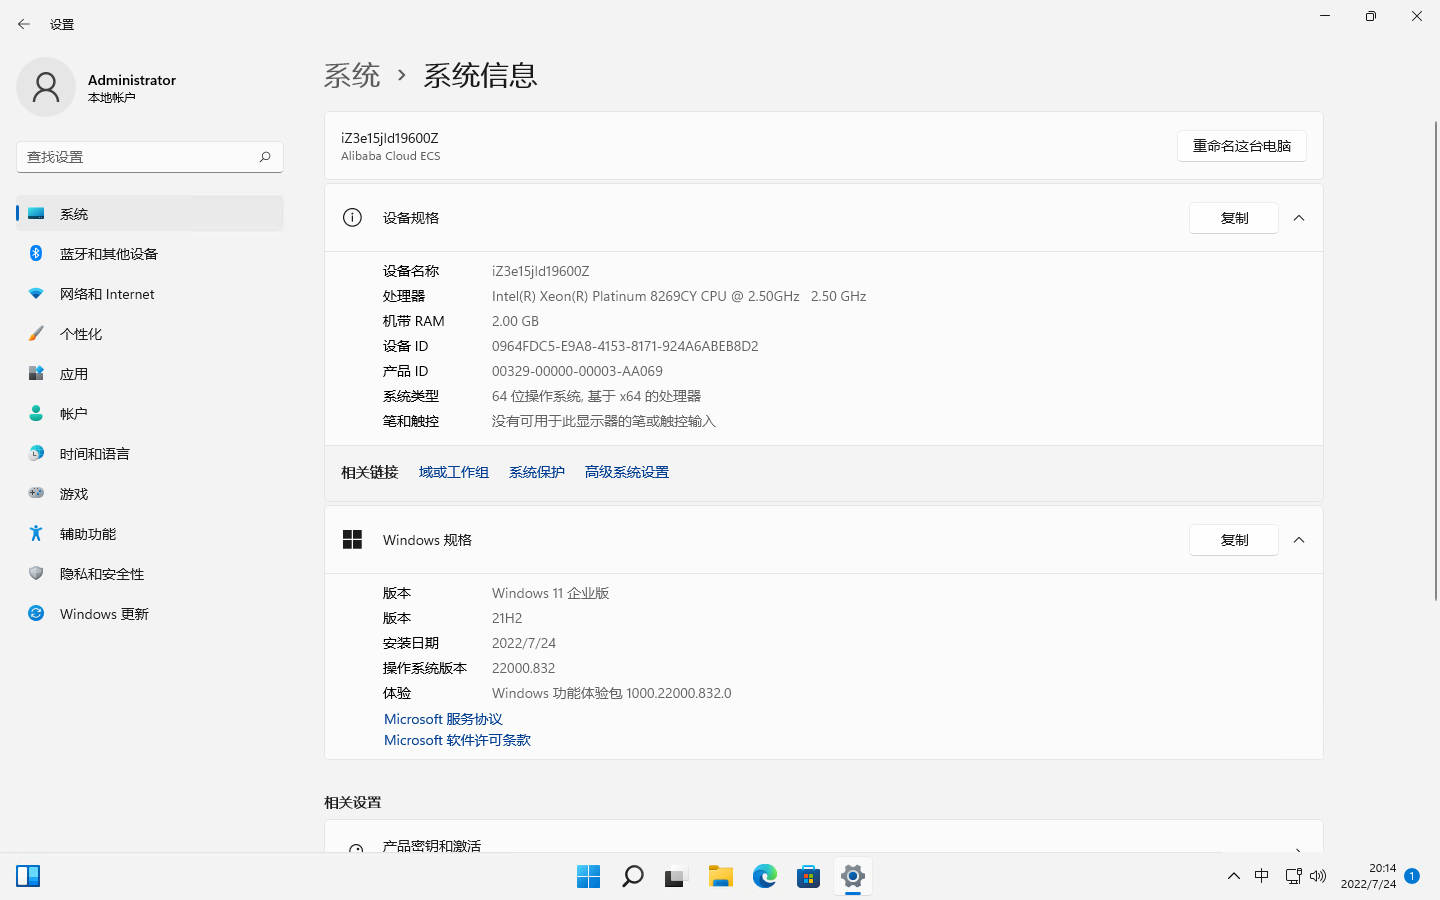Open Microsoft Store from taskbar

click(808, 877)
